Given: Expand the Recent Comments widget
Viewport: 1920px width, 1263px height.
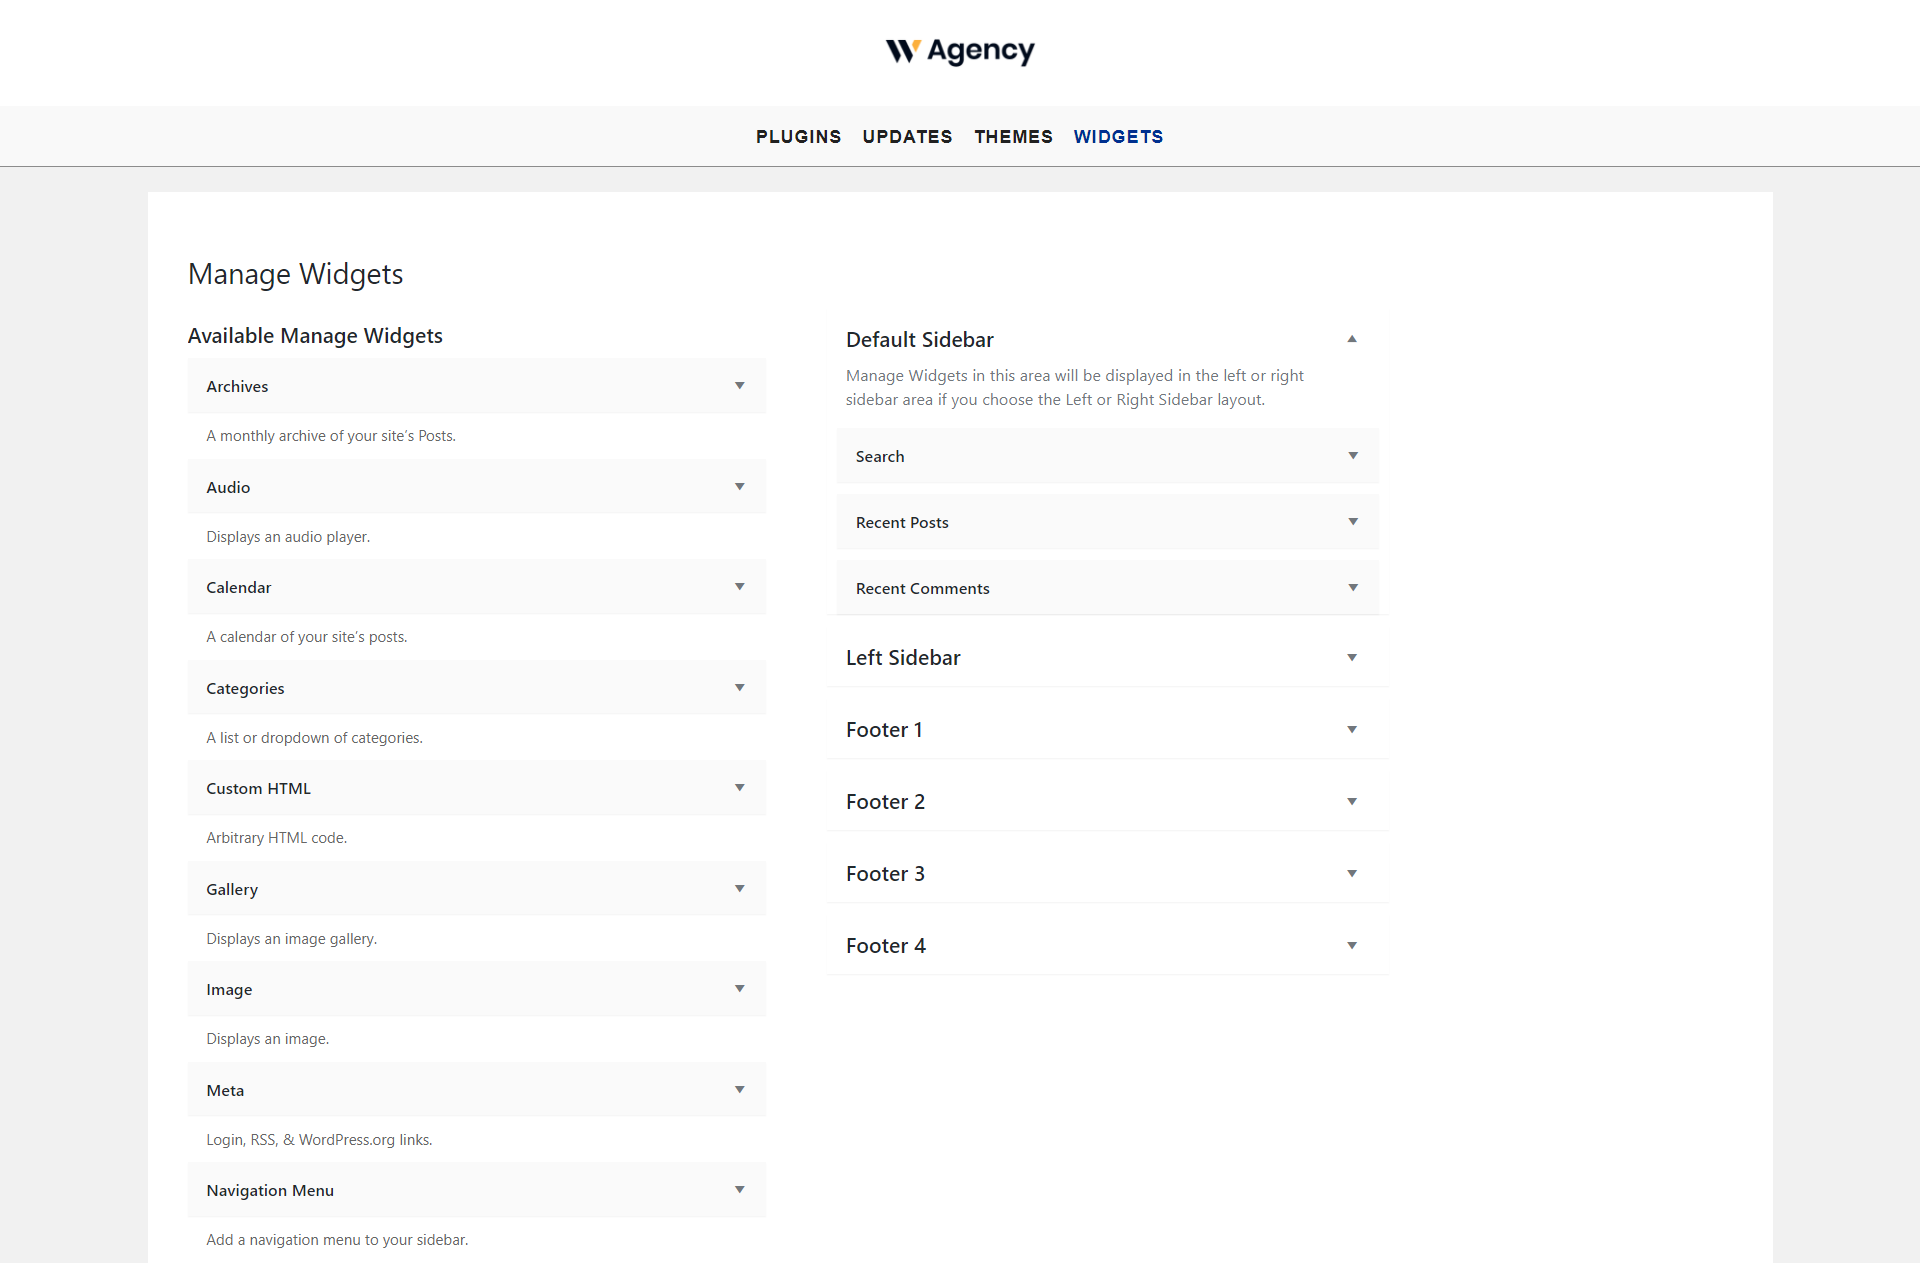Looking at the screenshot, I should pyautogui.click(x=1352, y=588).
